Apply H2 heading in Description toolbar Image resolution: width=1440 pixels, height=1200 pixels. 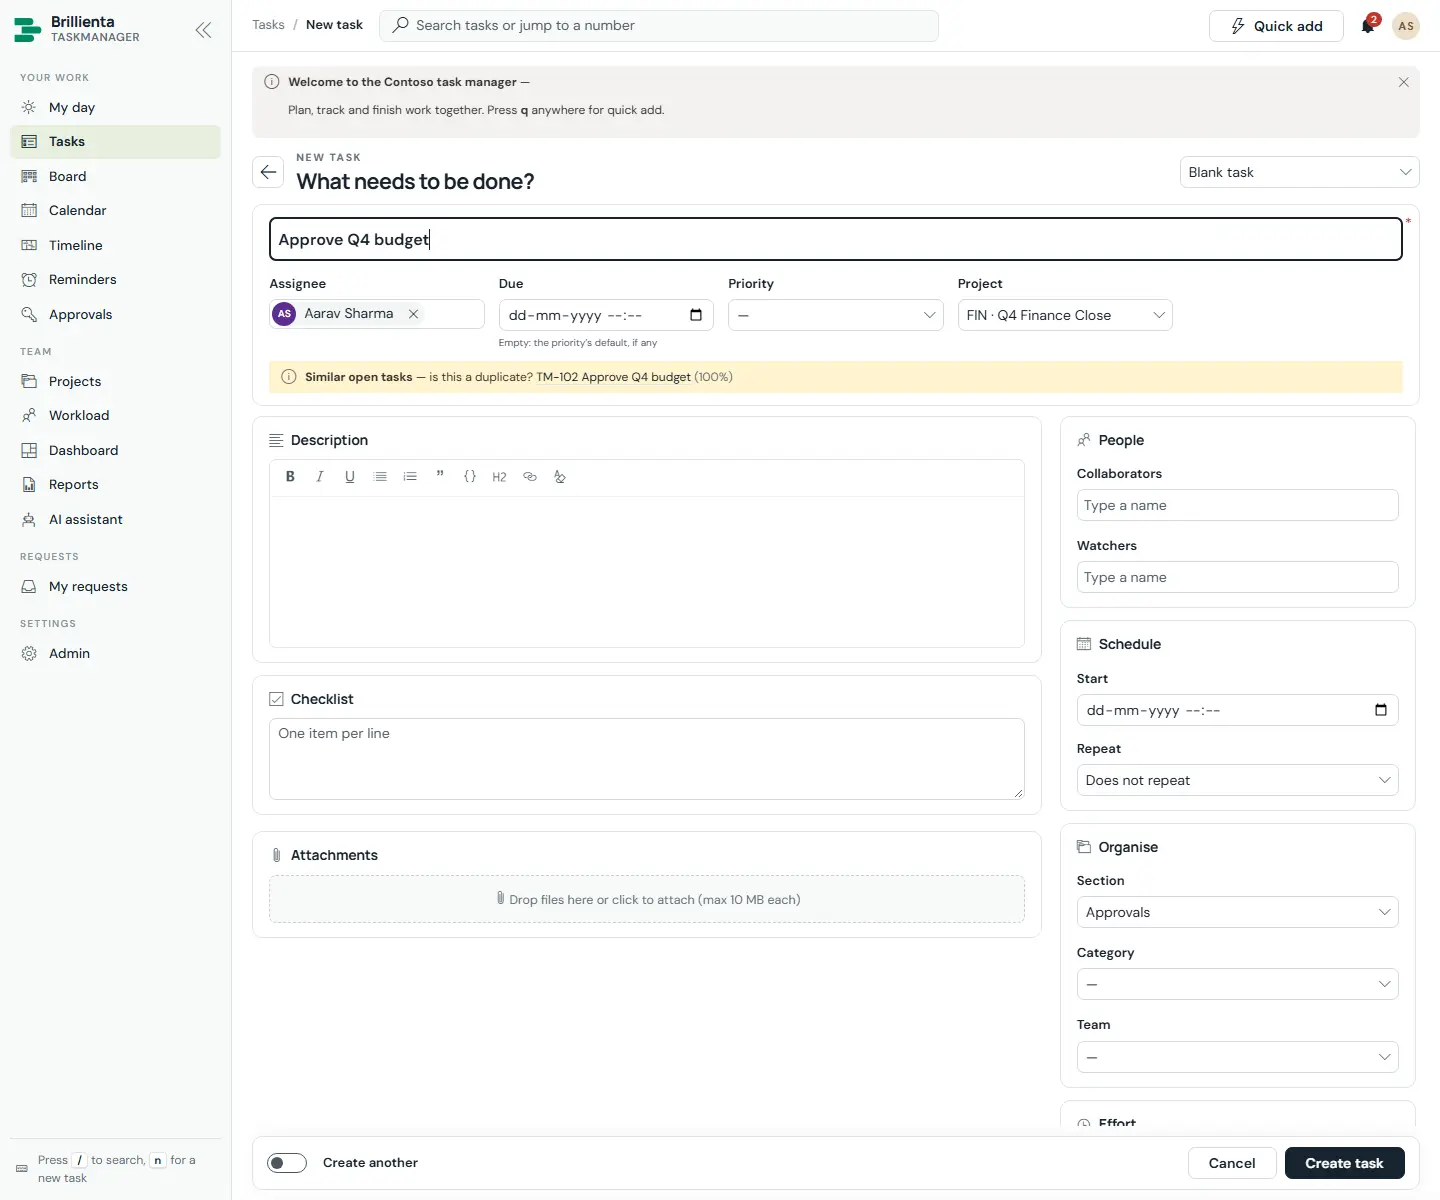(500, 477)
